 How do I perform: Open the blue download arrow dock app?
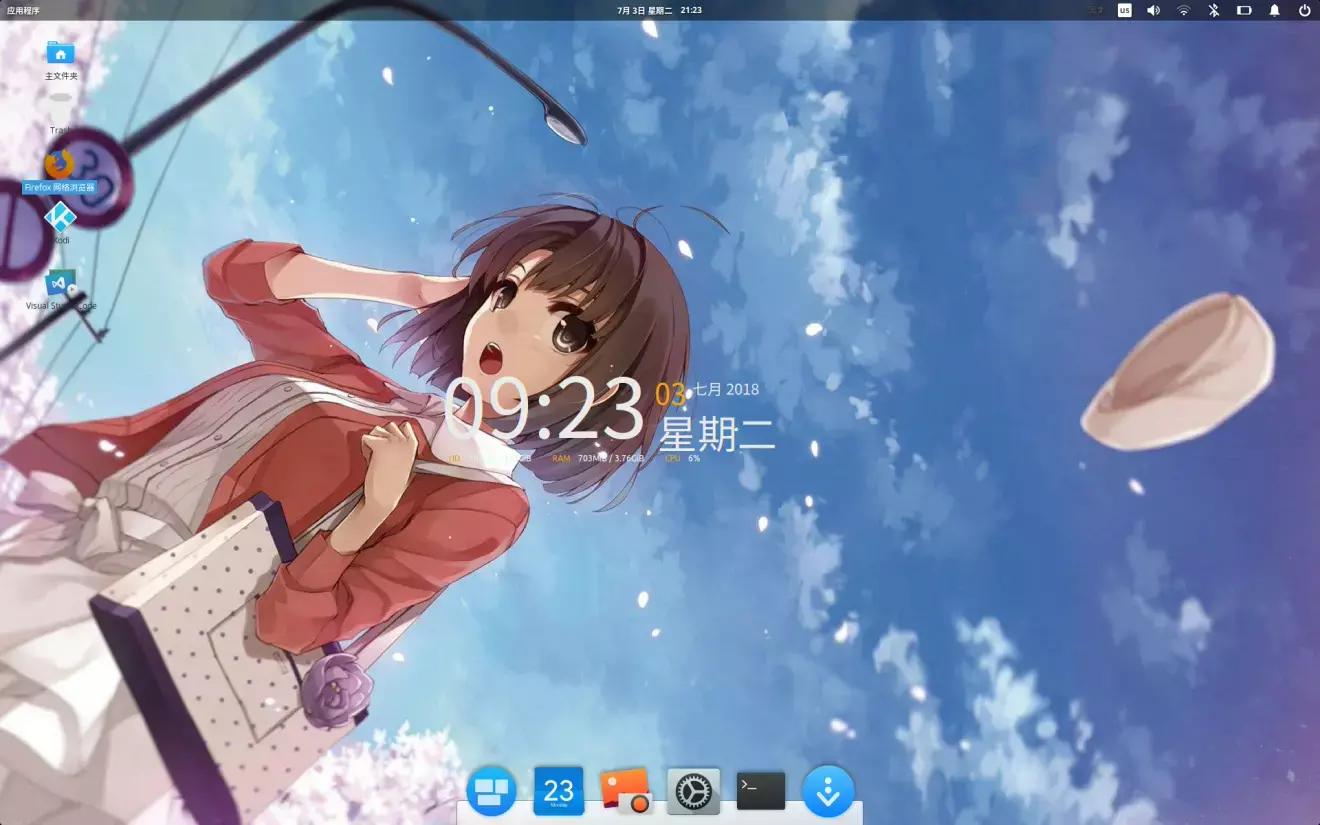(x=828, y=791)
